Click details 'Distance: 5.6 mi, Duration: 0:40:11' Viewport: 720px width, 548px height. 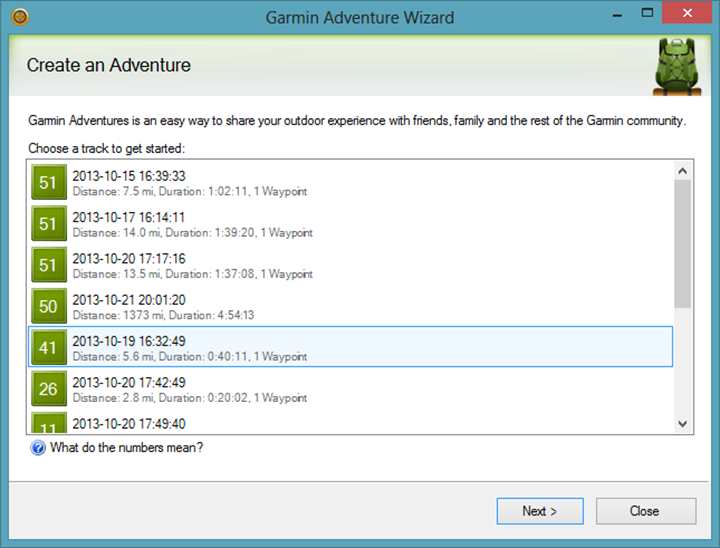(190, 357)
